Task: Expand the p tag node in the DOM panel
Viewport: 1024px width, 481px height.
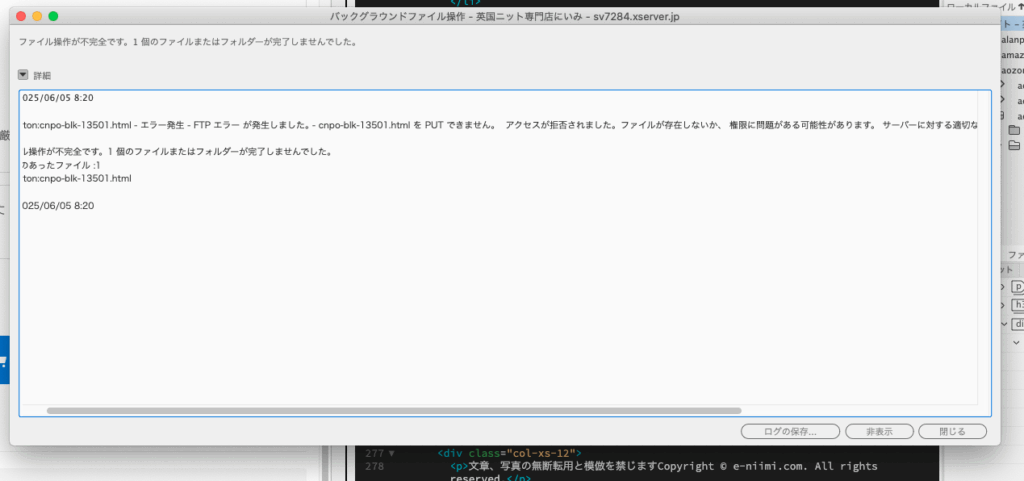Action: pos(1004,287)
